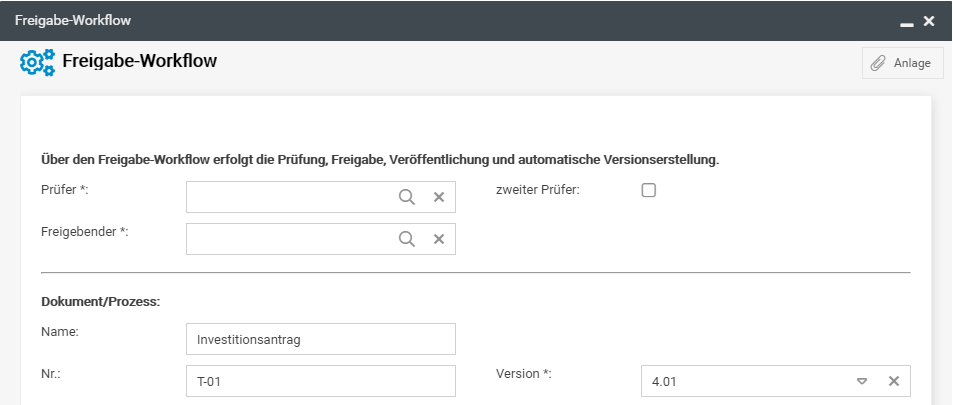The height and width of the screenshot is (405, 953).
Task: Select the Name field containing Investitionsantrag
Action: point(320,339)
